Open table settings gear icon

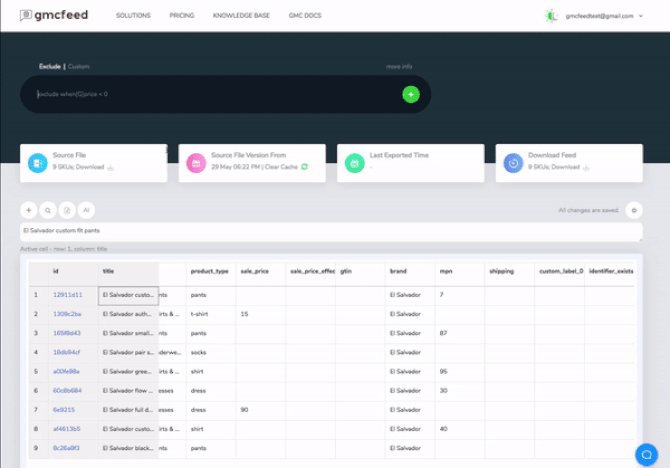tap(634, 210)
